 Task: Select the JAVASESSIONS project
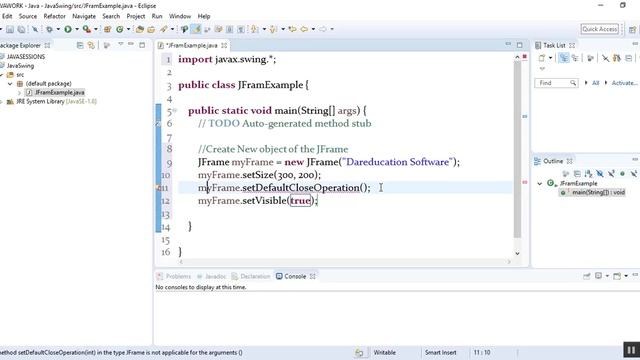pos(26,56)
